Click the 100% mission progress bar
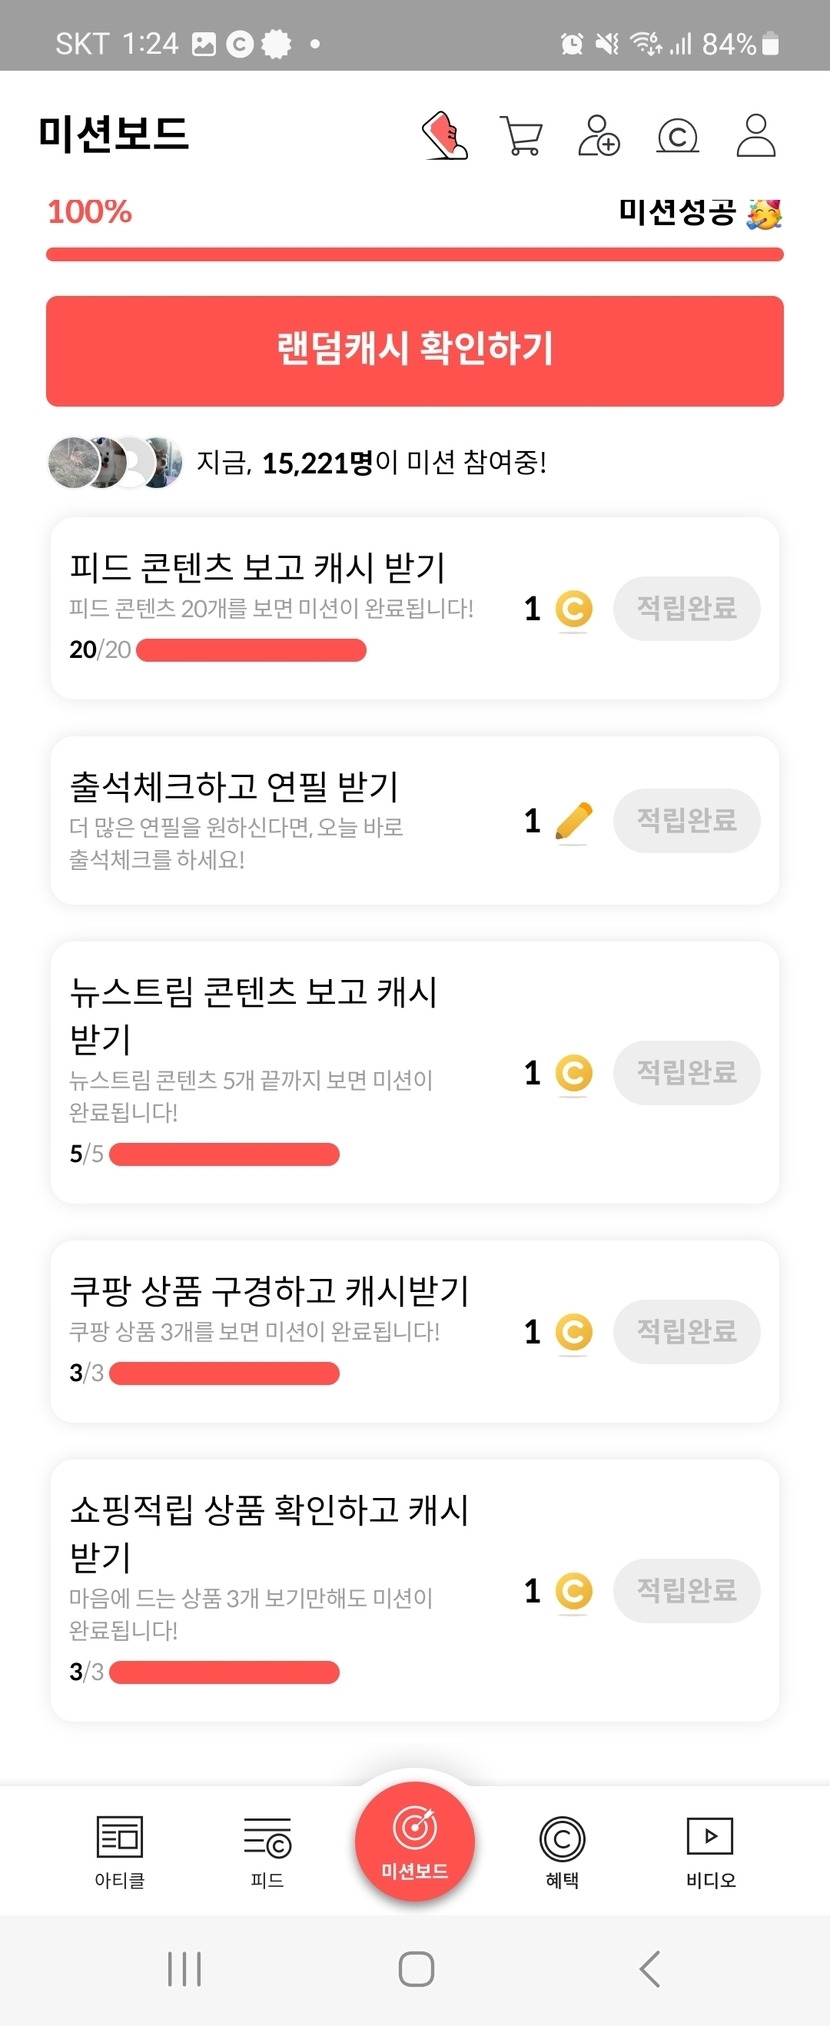 point(415,254)
